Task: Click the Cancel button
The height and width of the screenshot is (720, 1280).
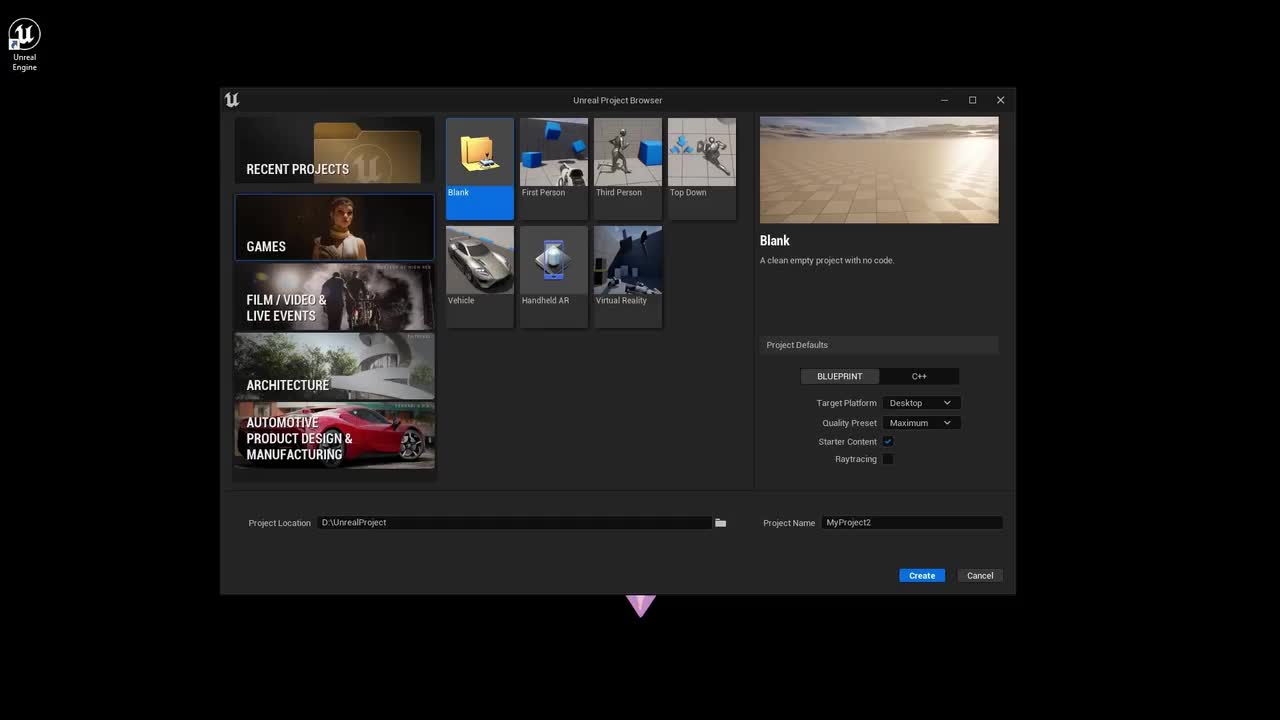Action: [x=980, y=575]
